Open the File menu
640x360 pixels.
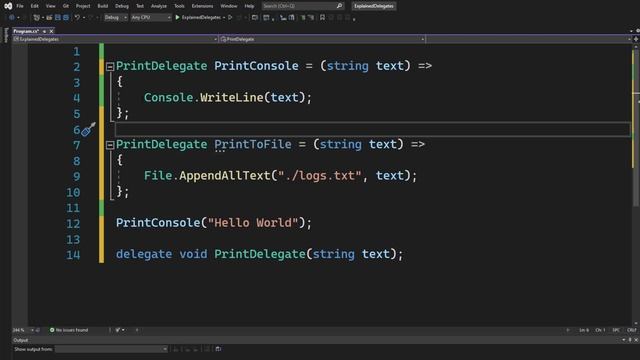click(20, 6)
